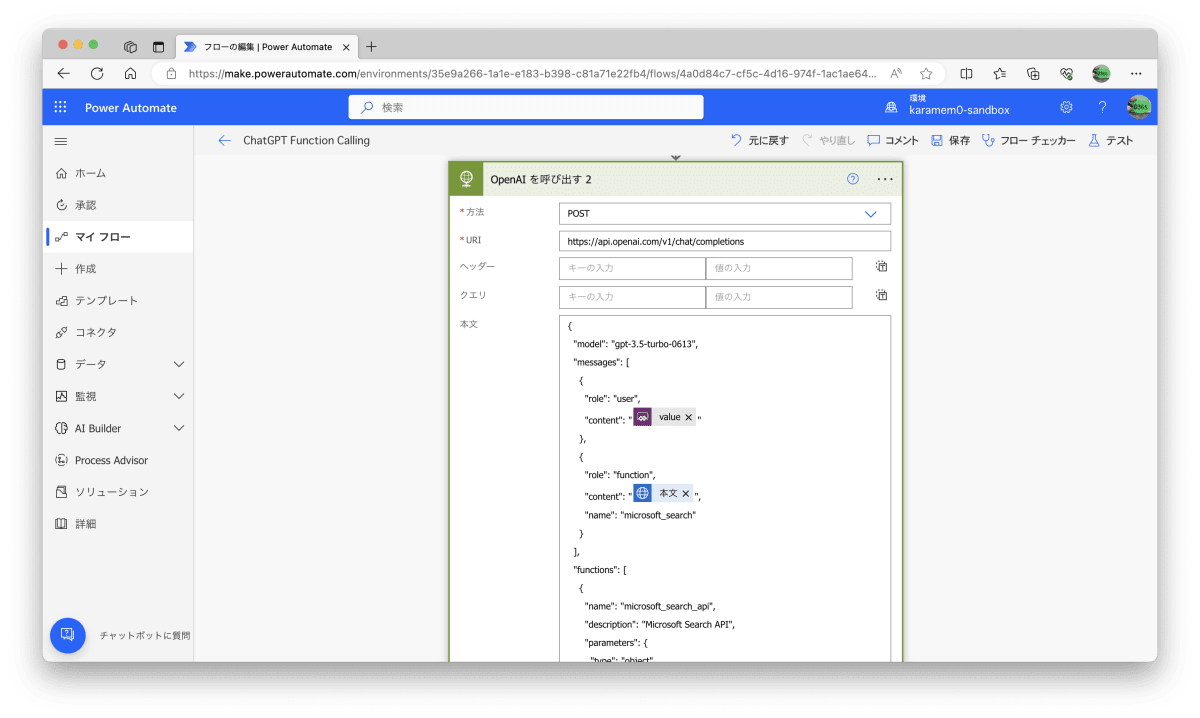Click the ChatGPT Function Calling flow title
The width and height of the screenshot is (1200, 718).
(307, 141)
